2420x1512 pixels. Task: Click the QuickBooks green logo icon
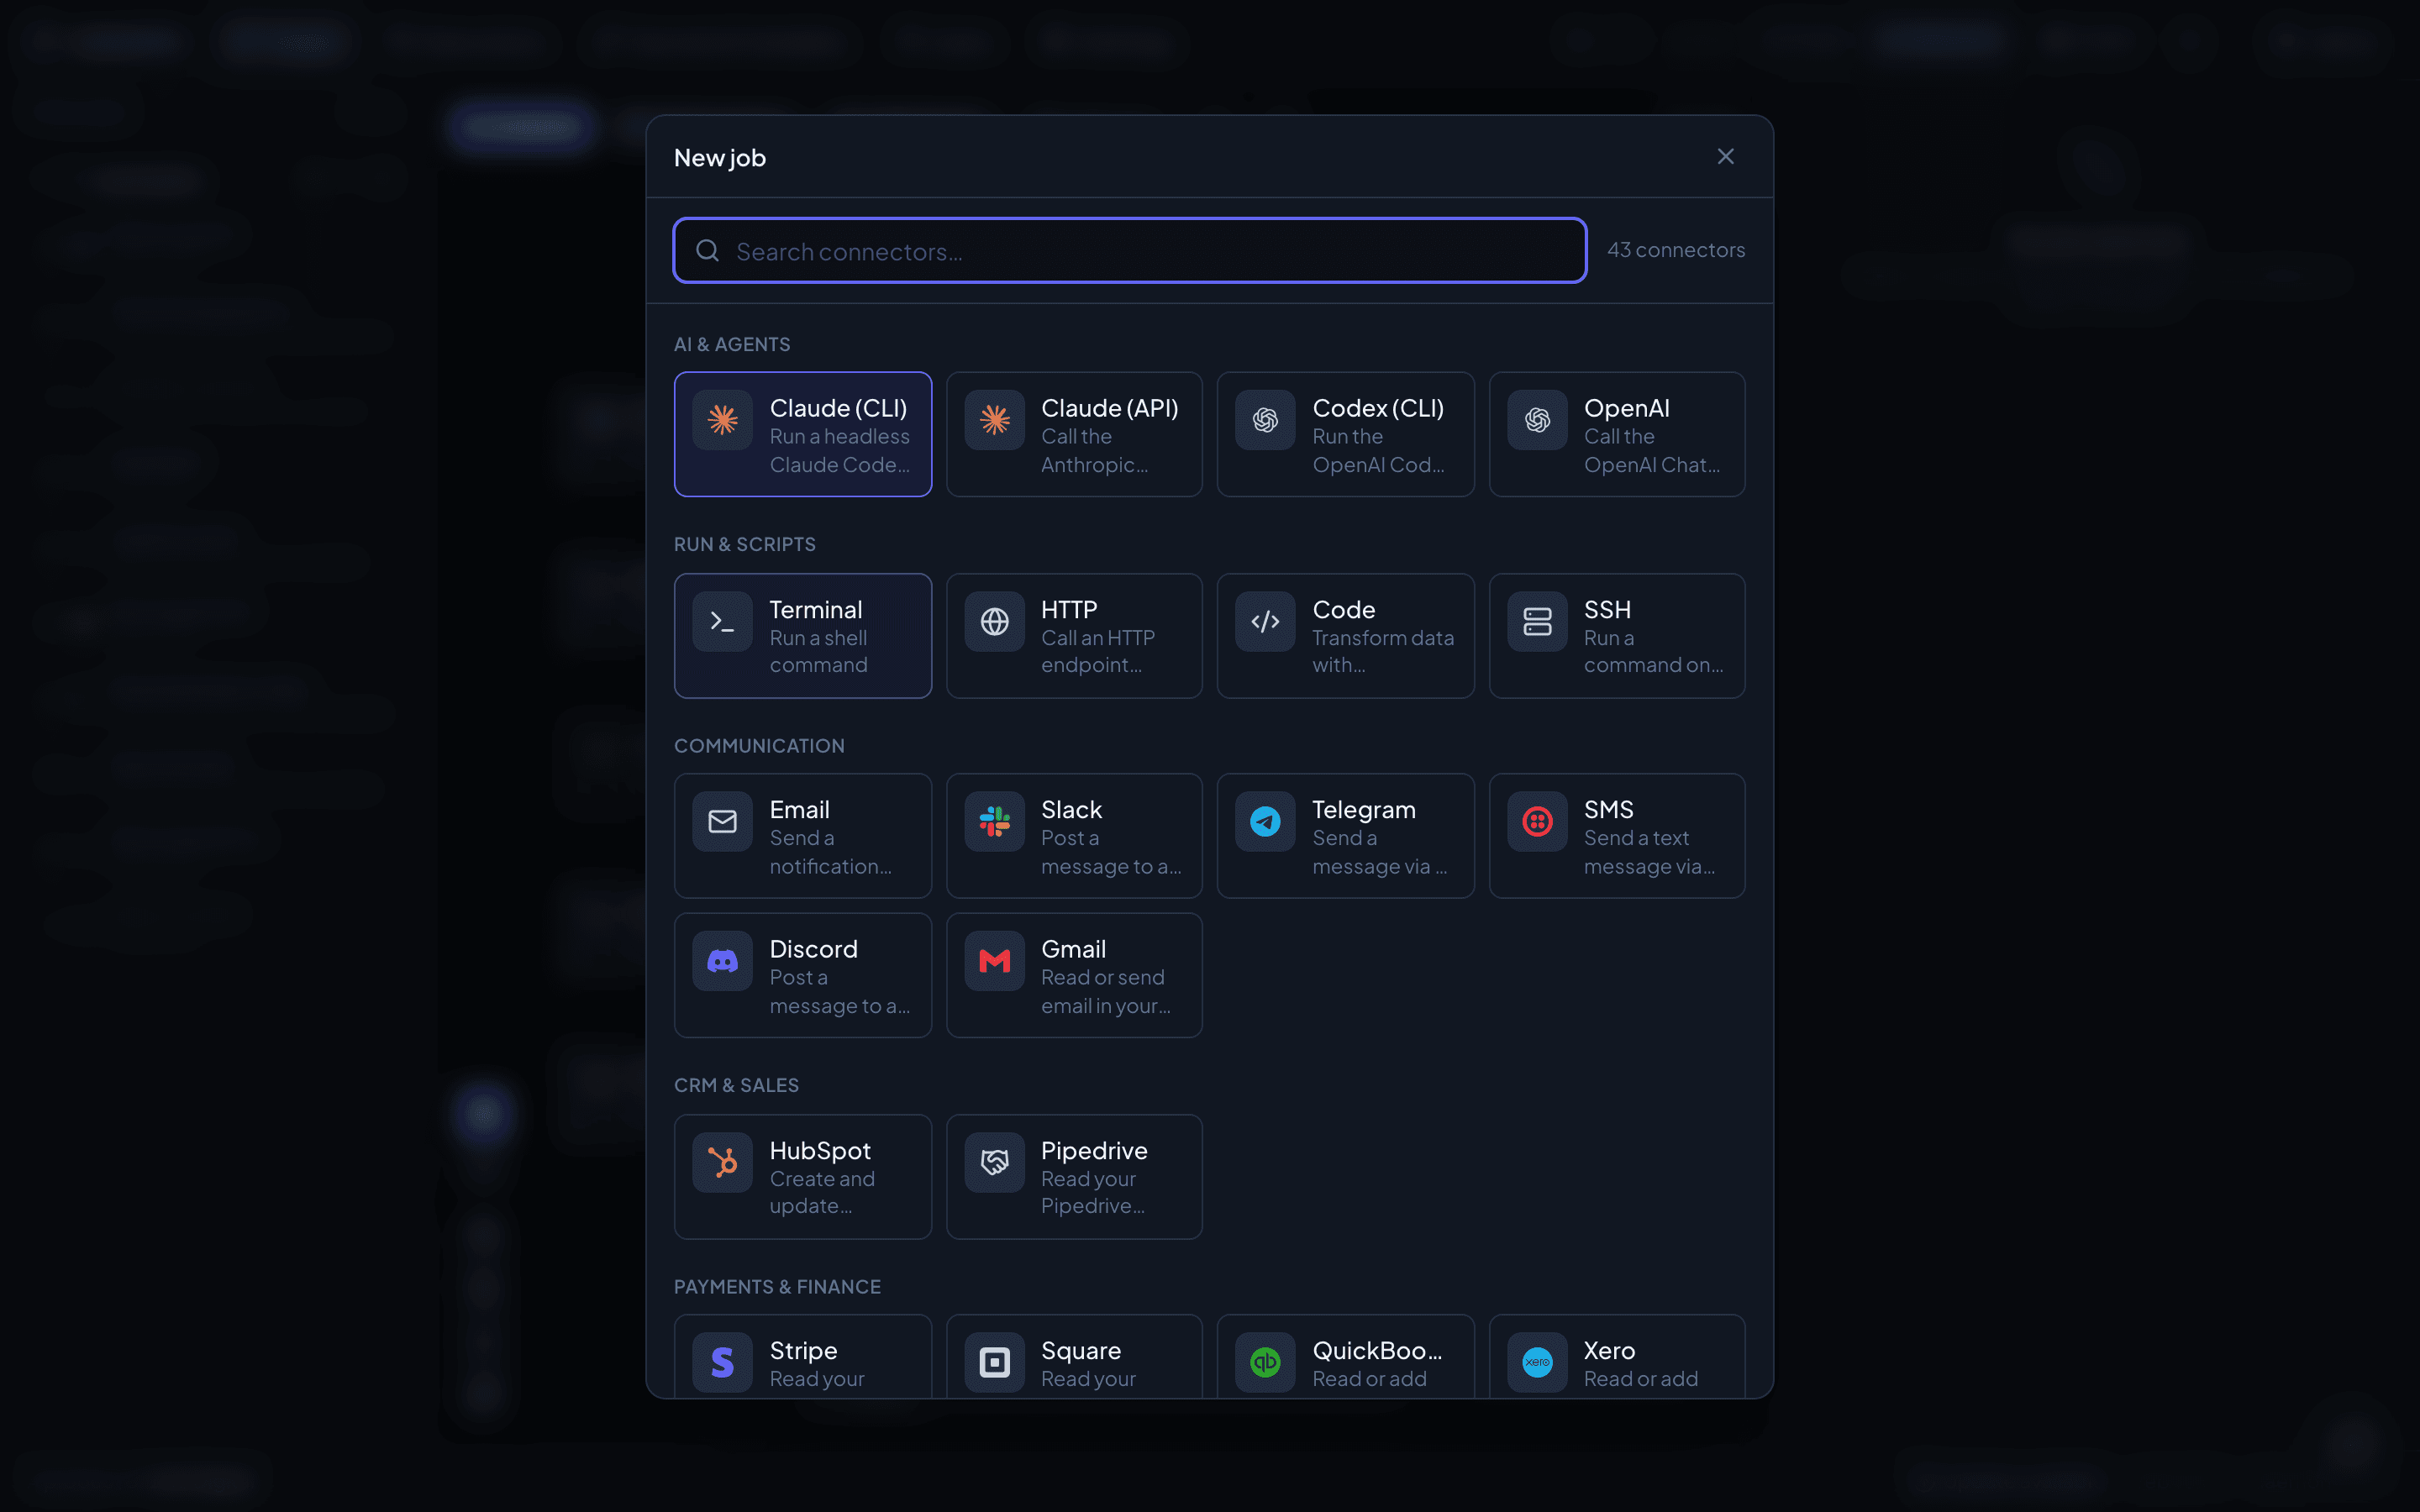[1265, 1362]
